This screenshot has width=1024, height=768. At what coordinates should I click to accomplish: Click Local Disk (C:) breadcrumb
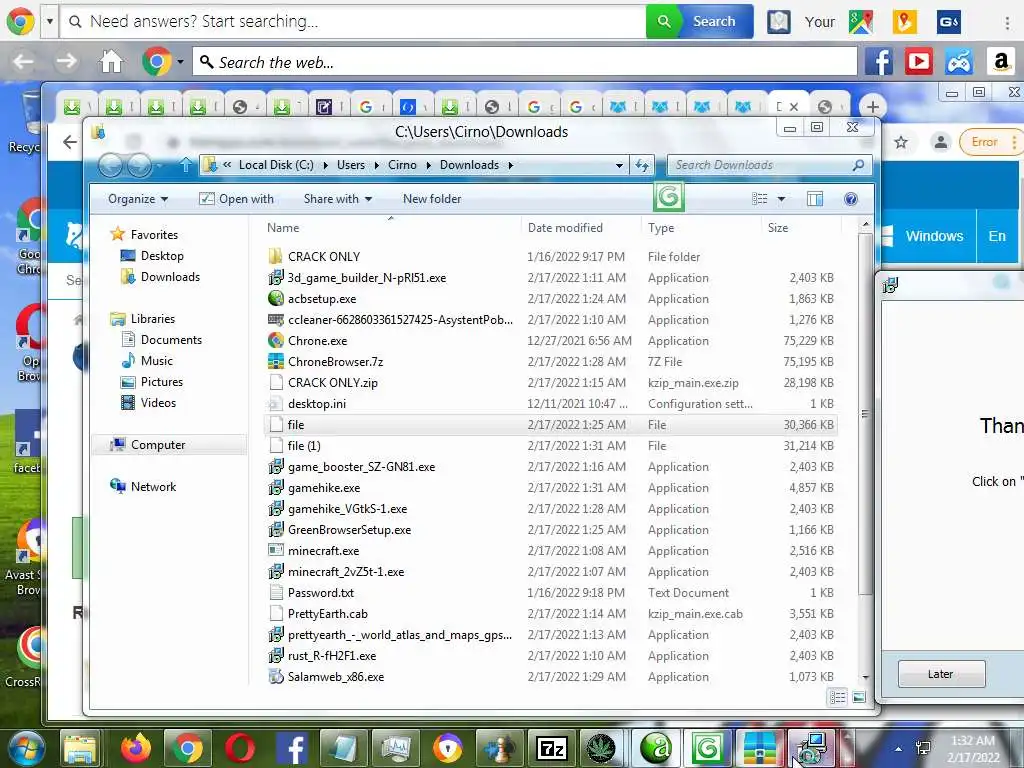[276, 165]
